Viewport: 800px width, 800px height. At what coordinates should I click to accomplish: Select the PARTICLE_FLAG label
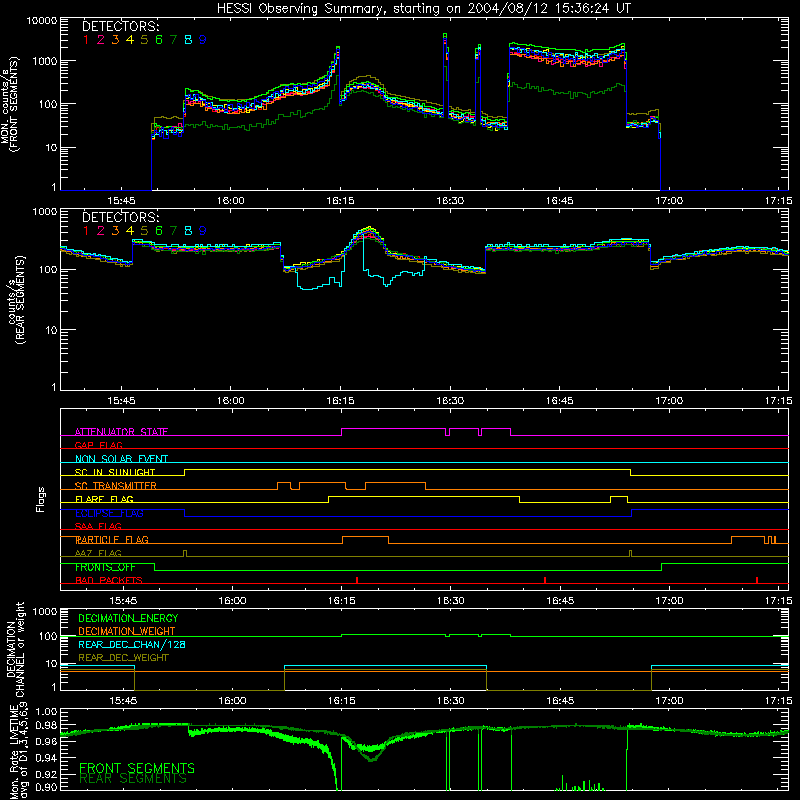(112, 539)
